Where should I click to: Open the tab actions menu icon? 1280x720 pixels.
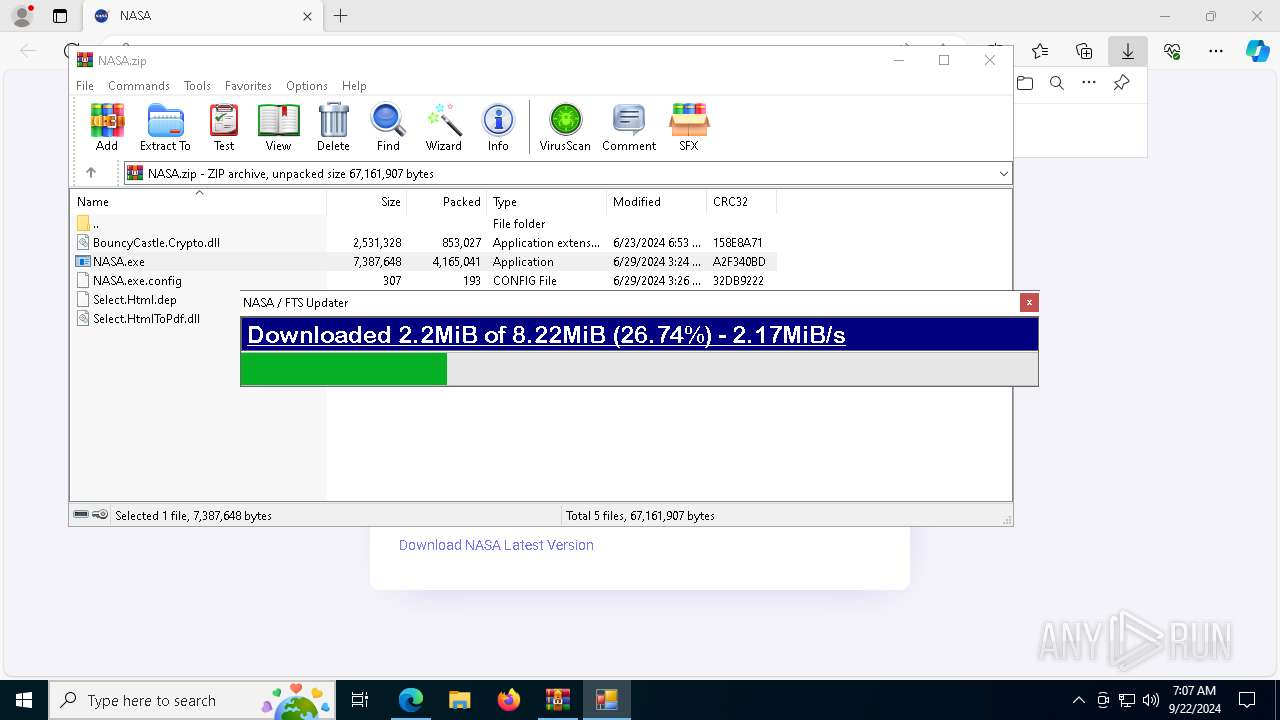(x=60, y=16)
